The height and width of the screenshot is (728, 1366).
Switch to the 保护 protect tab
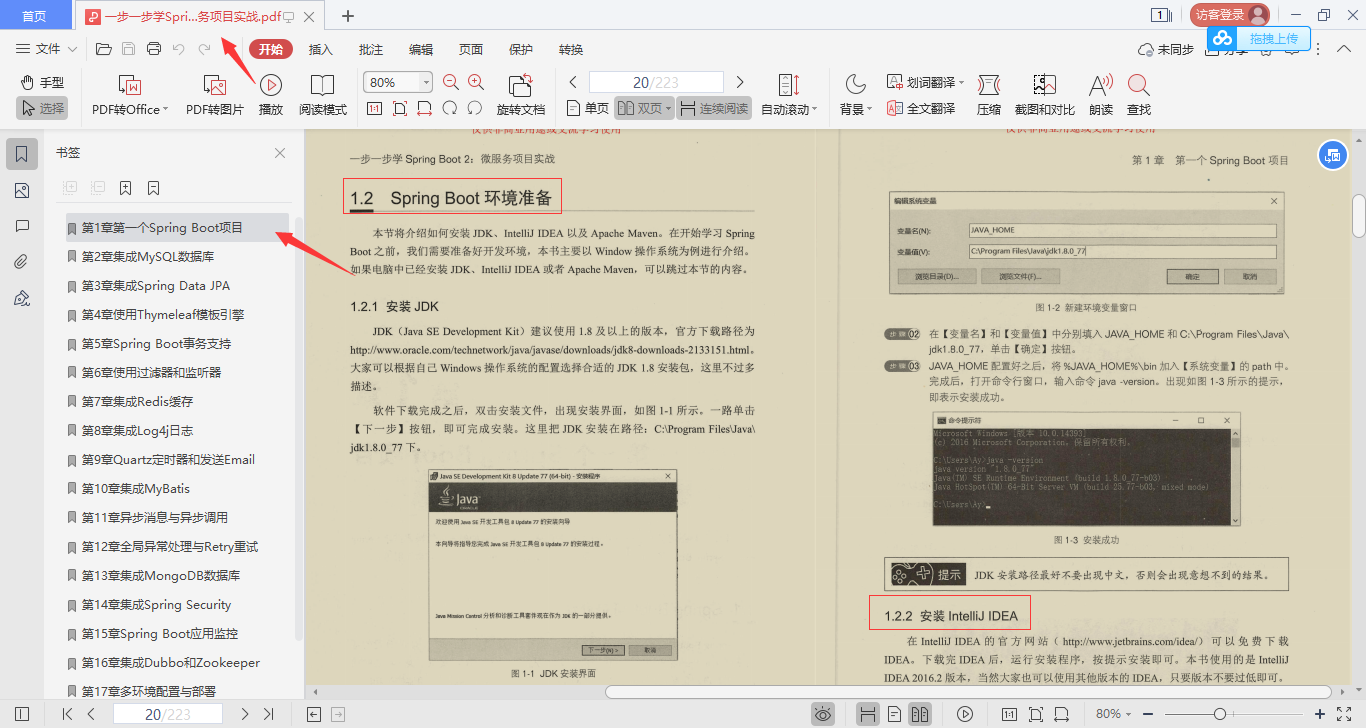coord(521,49)
